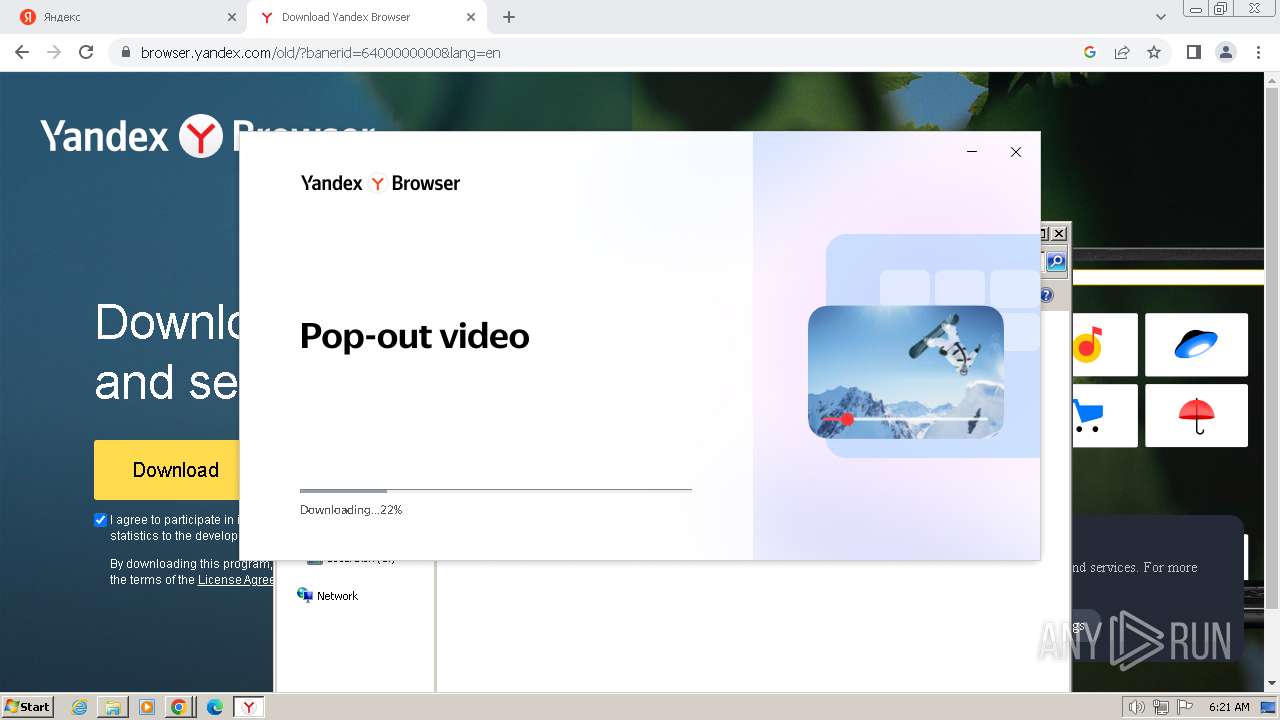Open the network tray icon
Image resolution: width=1280 pixels, height=720 pixels.
click(1161, 707)
